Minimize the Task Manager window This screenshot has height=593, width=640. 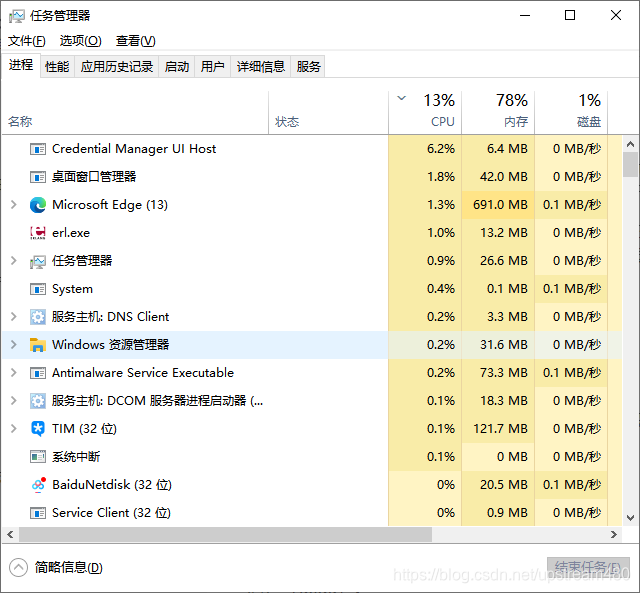pos(525,16)
